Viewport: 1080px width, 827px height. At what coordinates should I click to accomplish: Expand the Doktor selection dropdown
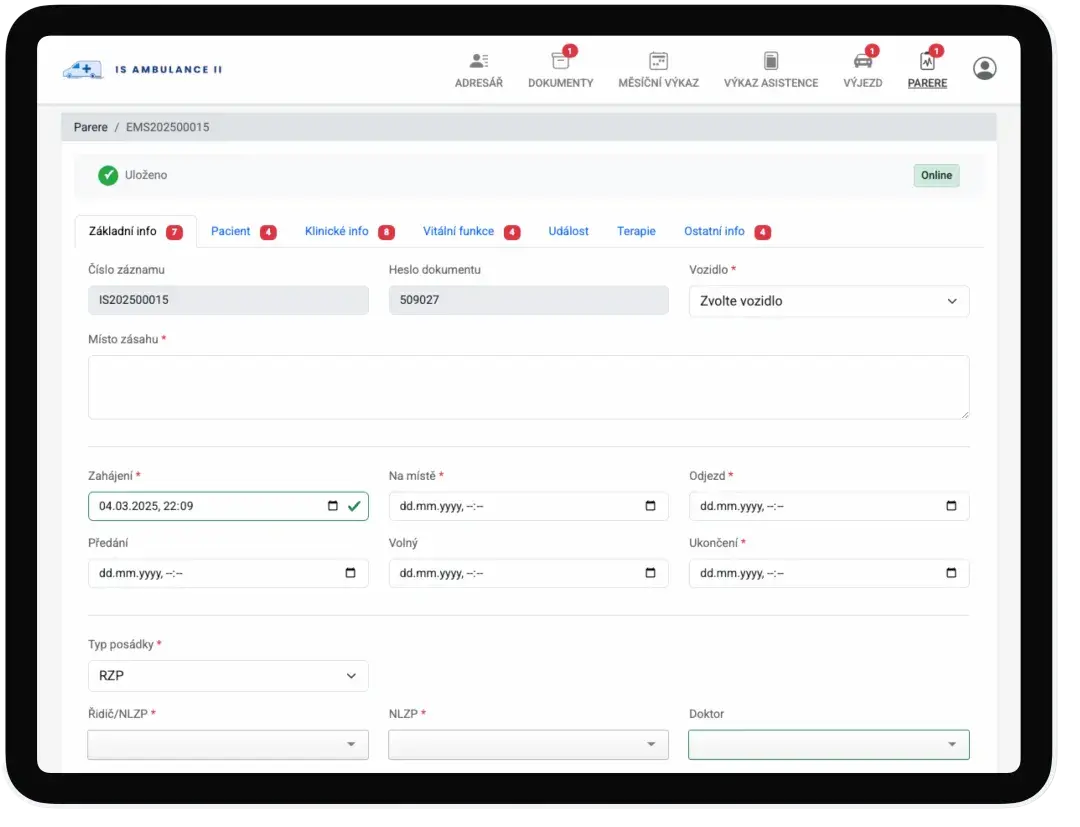pos(828,744)
